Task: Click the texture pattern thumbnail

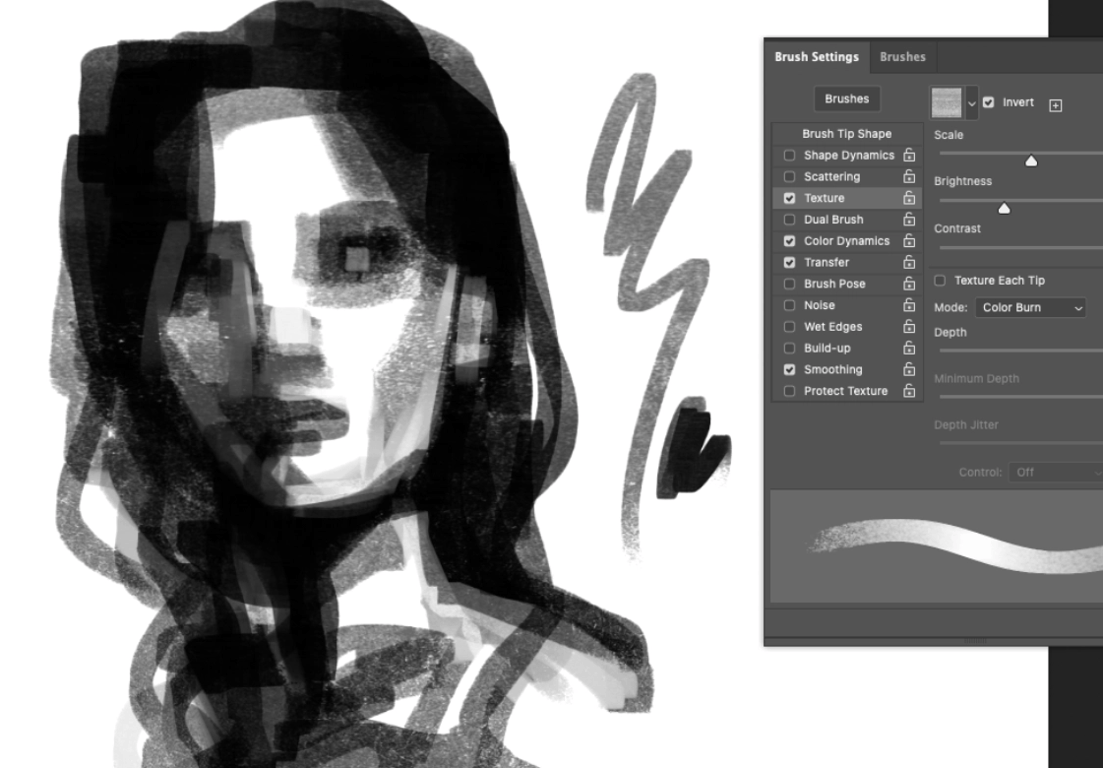Action: [x=947, y=103]
